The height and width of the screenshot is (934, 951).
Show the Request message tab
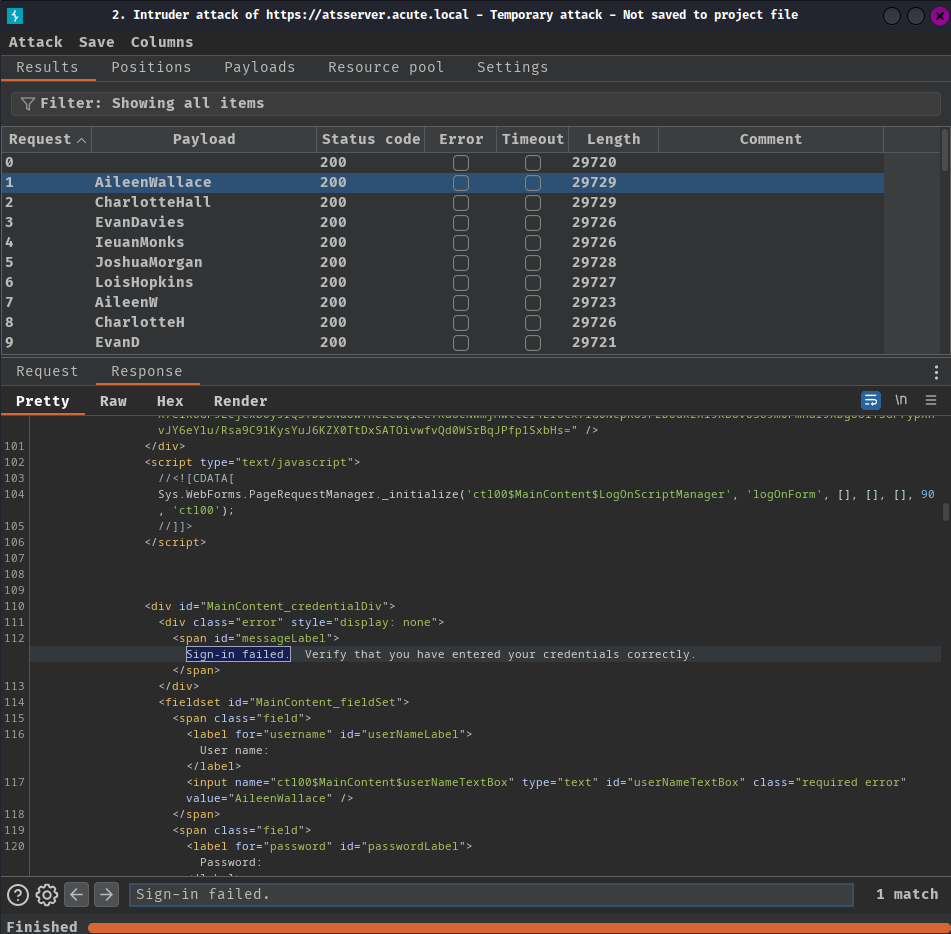tap(47, 371)
